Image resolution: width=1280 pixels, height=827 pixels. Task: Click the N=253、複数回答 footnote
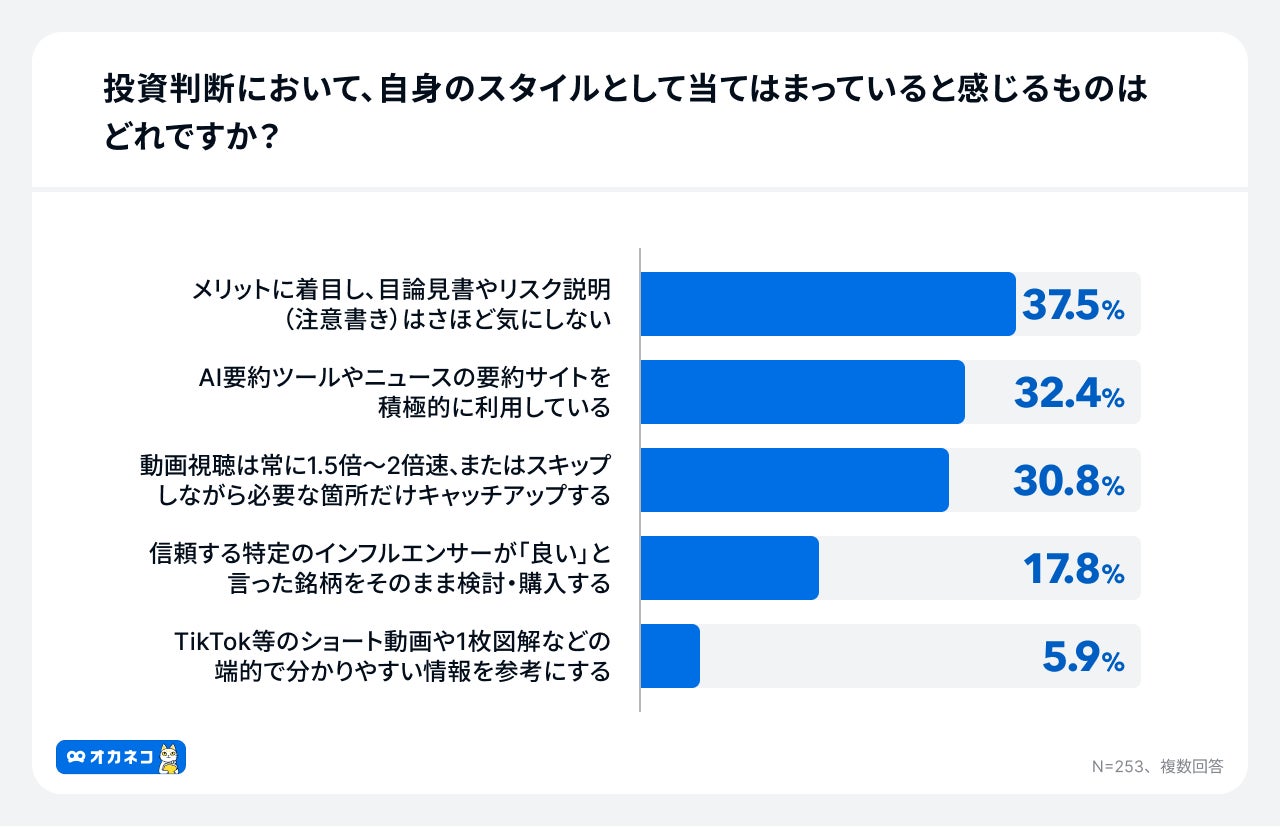coord(1157,766)
